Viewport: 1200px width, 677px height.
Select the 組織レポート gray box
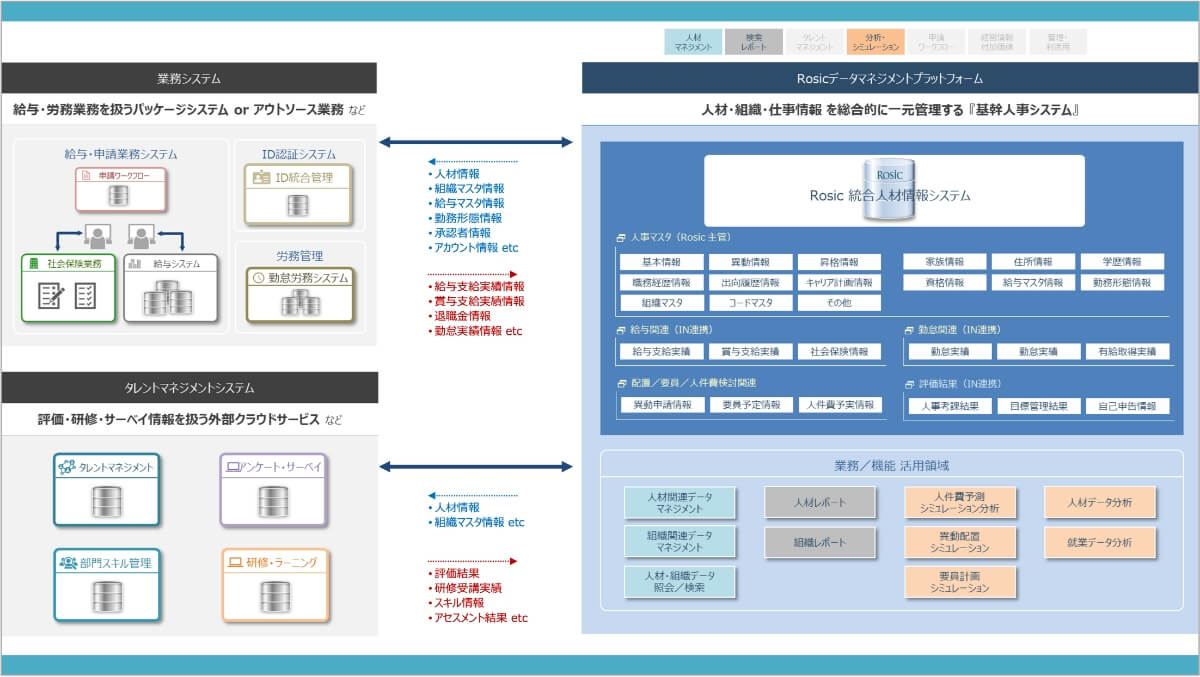point(820,542)
